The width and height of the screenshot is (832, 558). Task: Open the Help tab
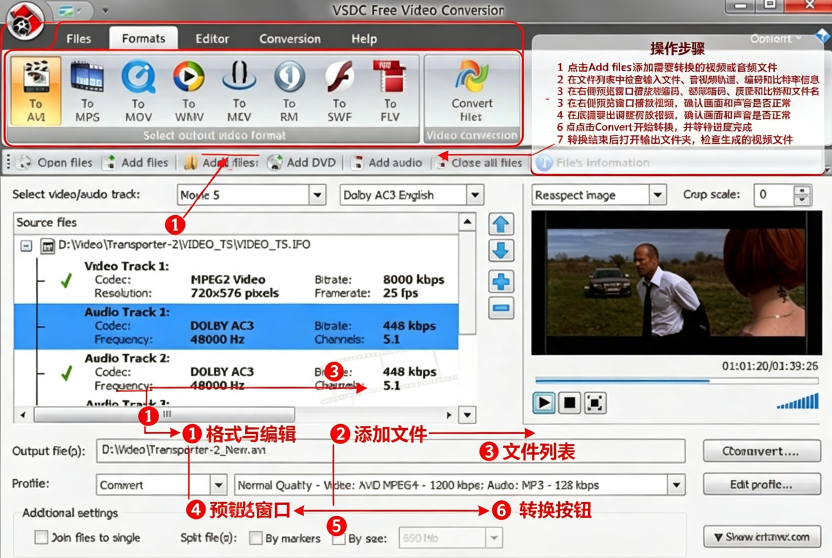click(x=364, y=39)
